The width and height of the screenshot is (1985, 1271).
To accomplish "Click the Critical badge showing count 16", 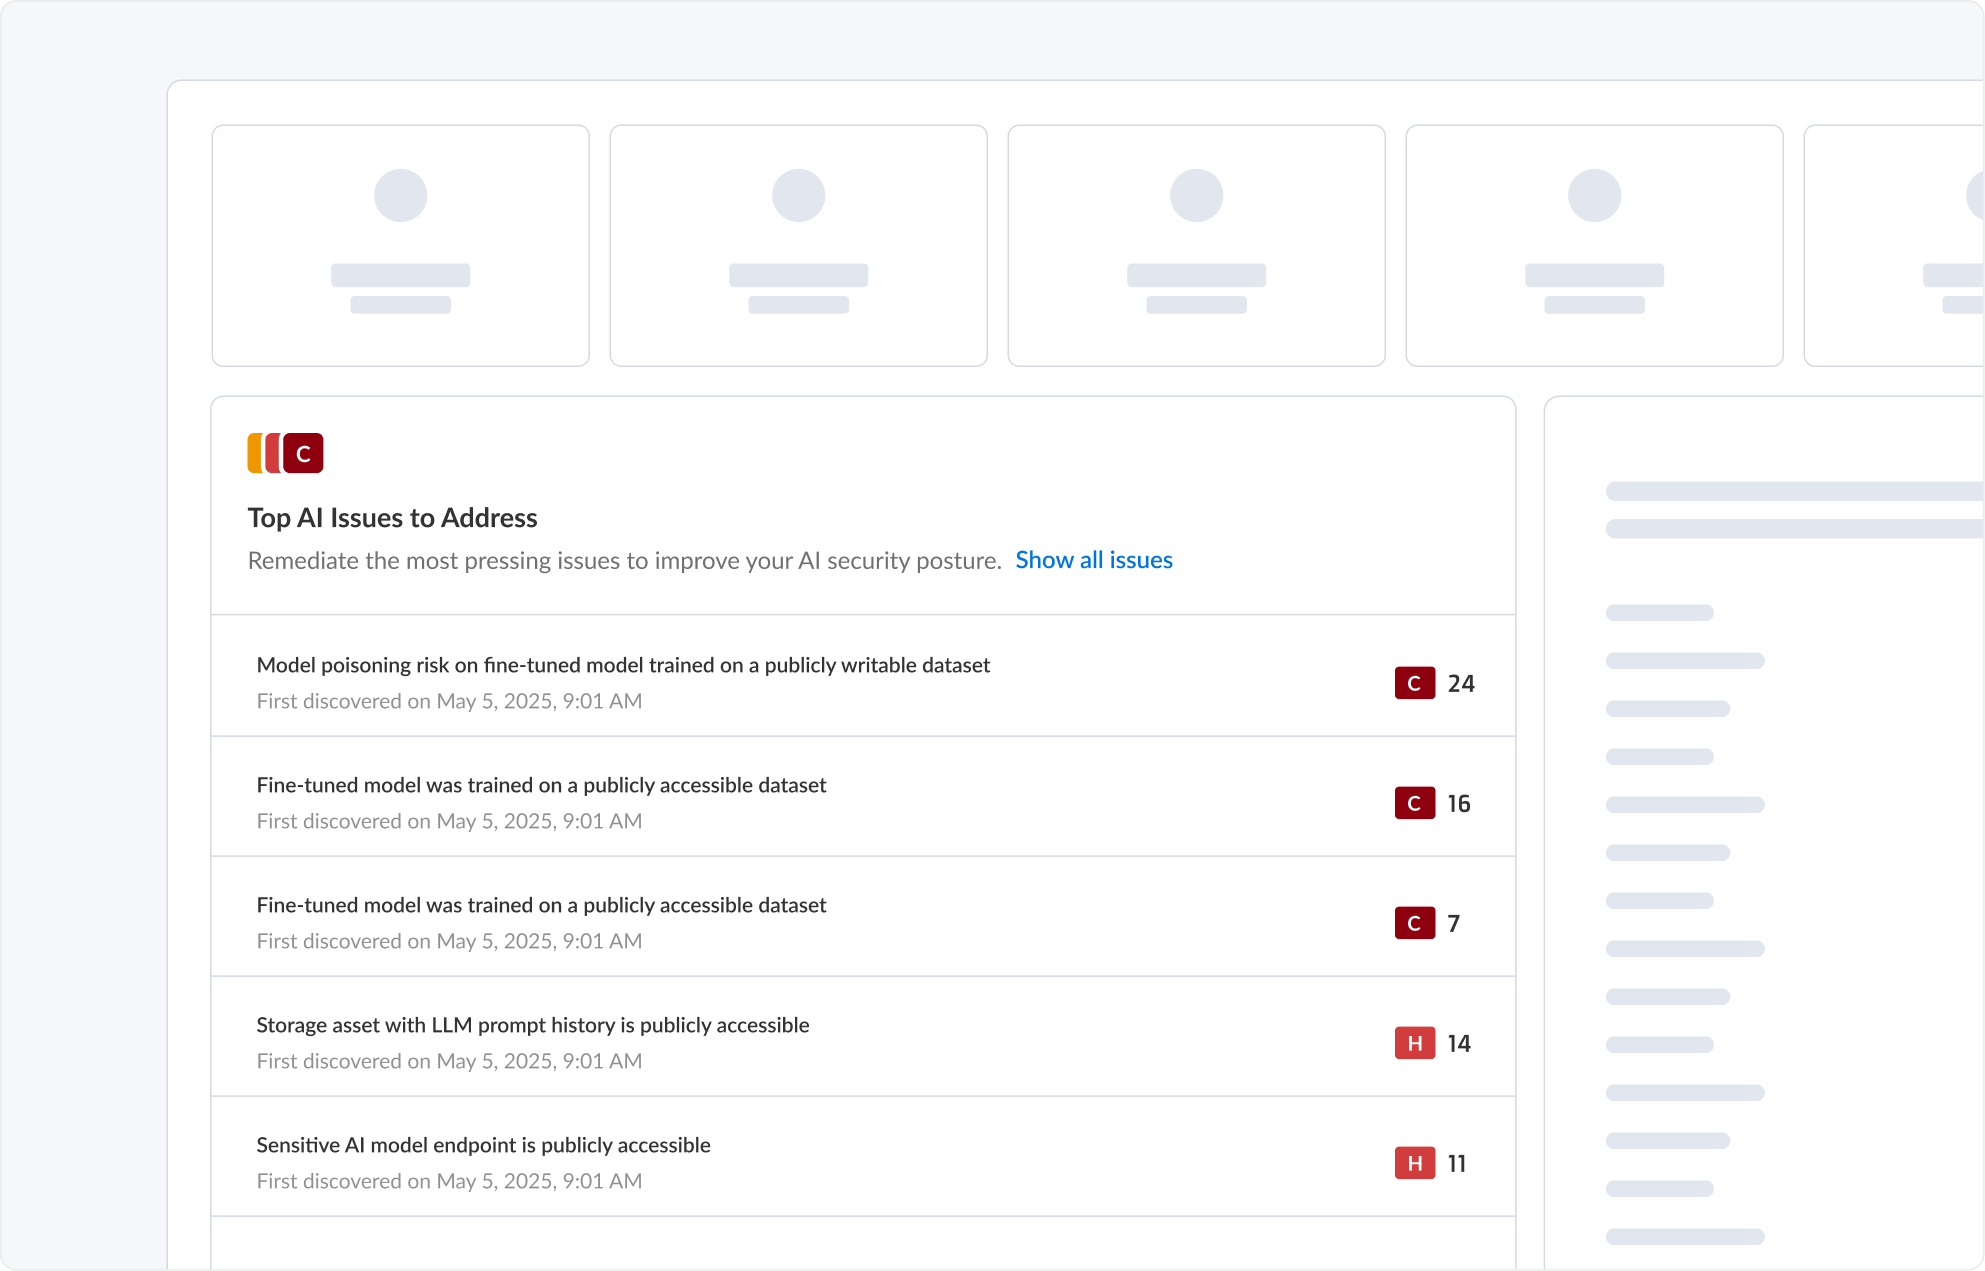I will pos(1413,803).
